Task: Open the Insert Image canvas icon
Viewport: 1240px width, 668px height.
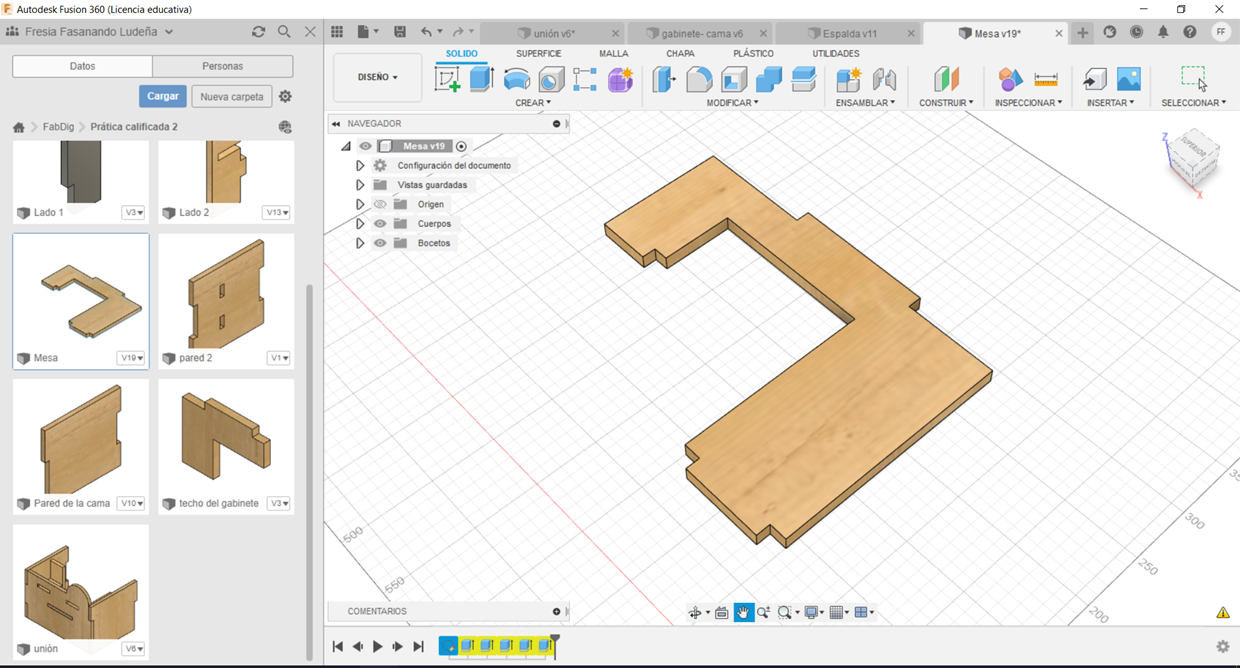Action: [x=1128, y=80]
